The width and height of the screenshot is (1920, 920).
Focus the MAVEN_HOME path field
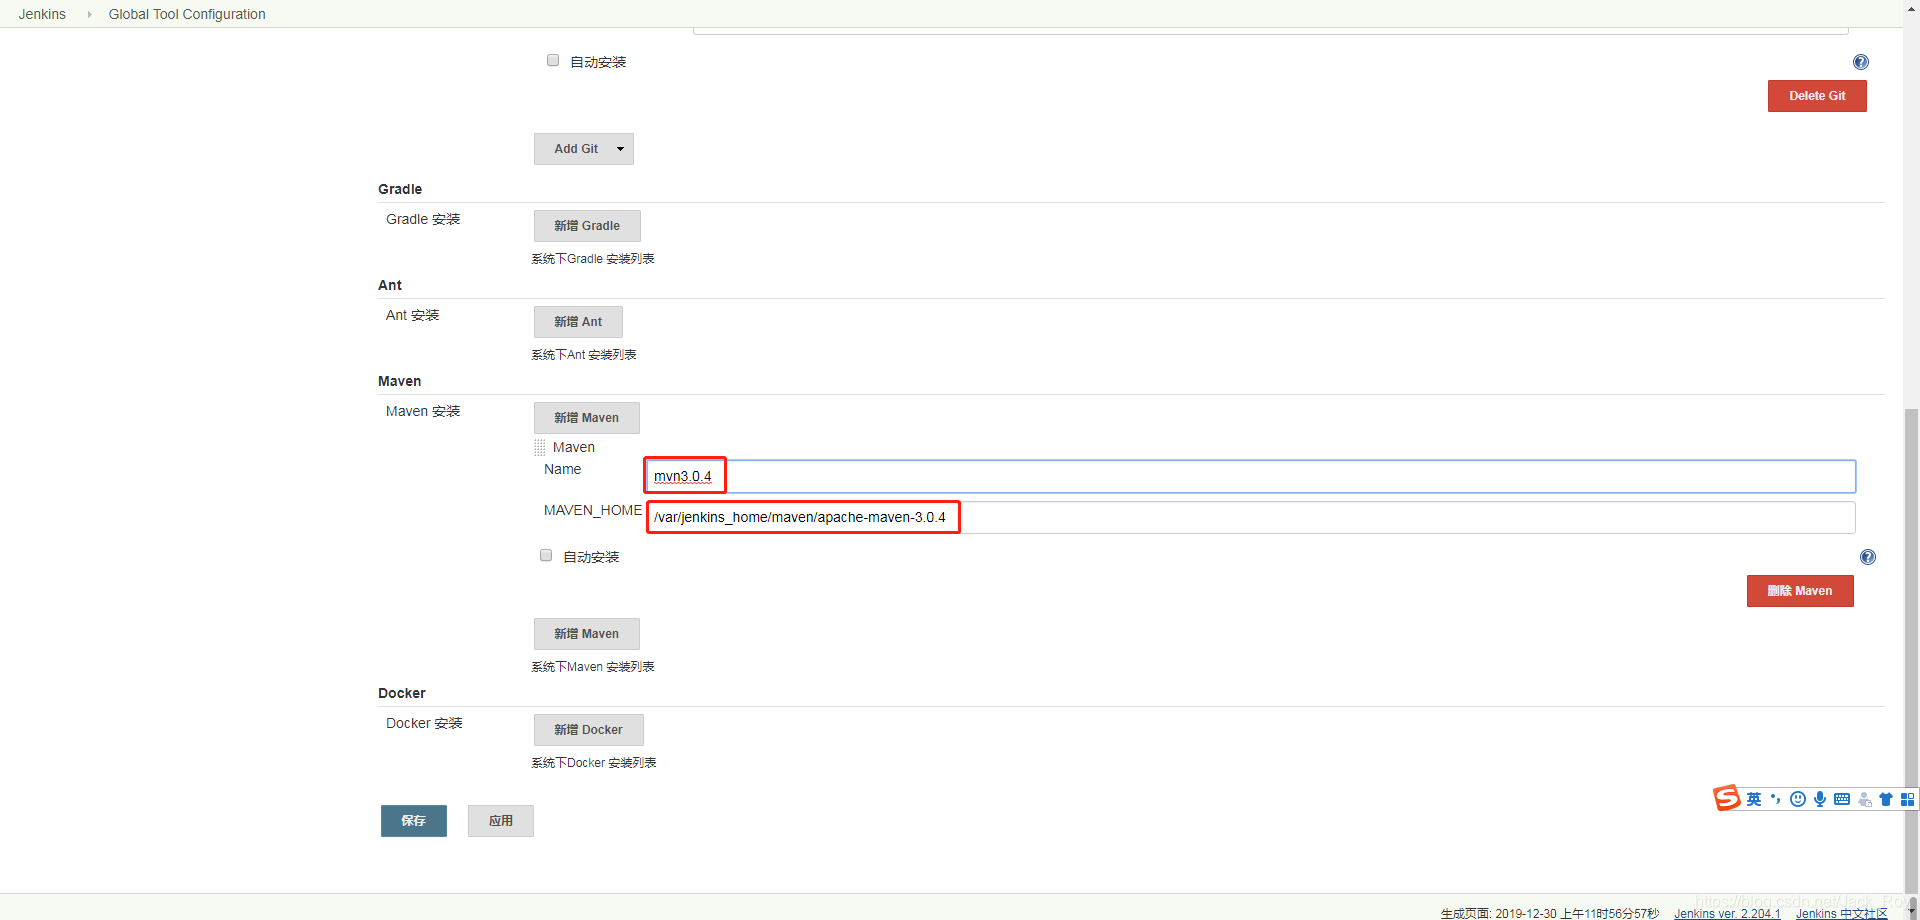1250,517
